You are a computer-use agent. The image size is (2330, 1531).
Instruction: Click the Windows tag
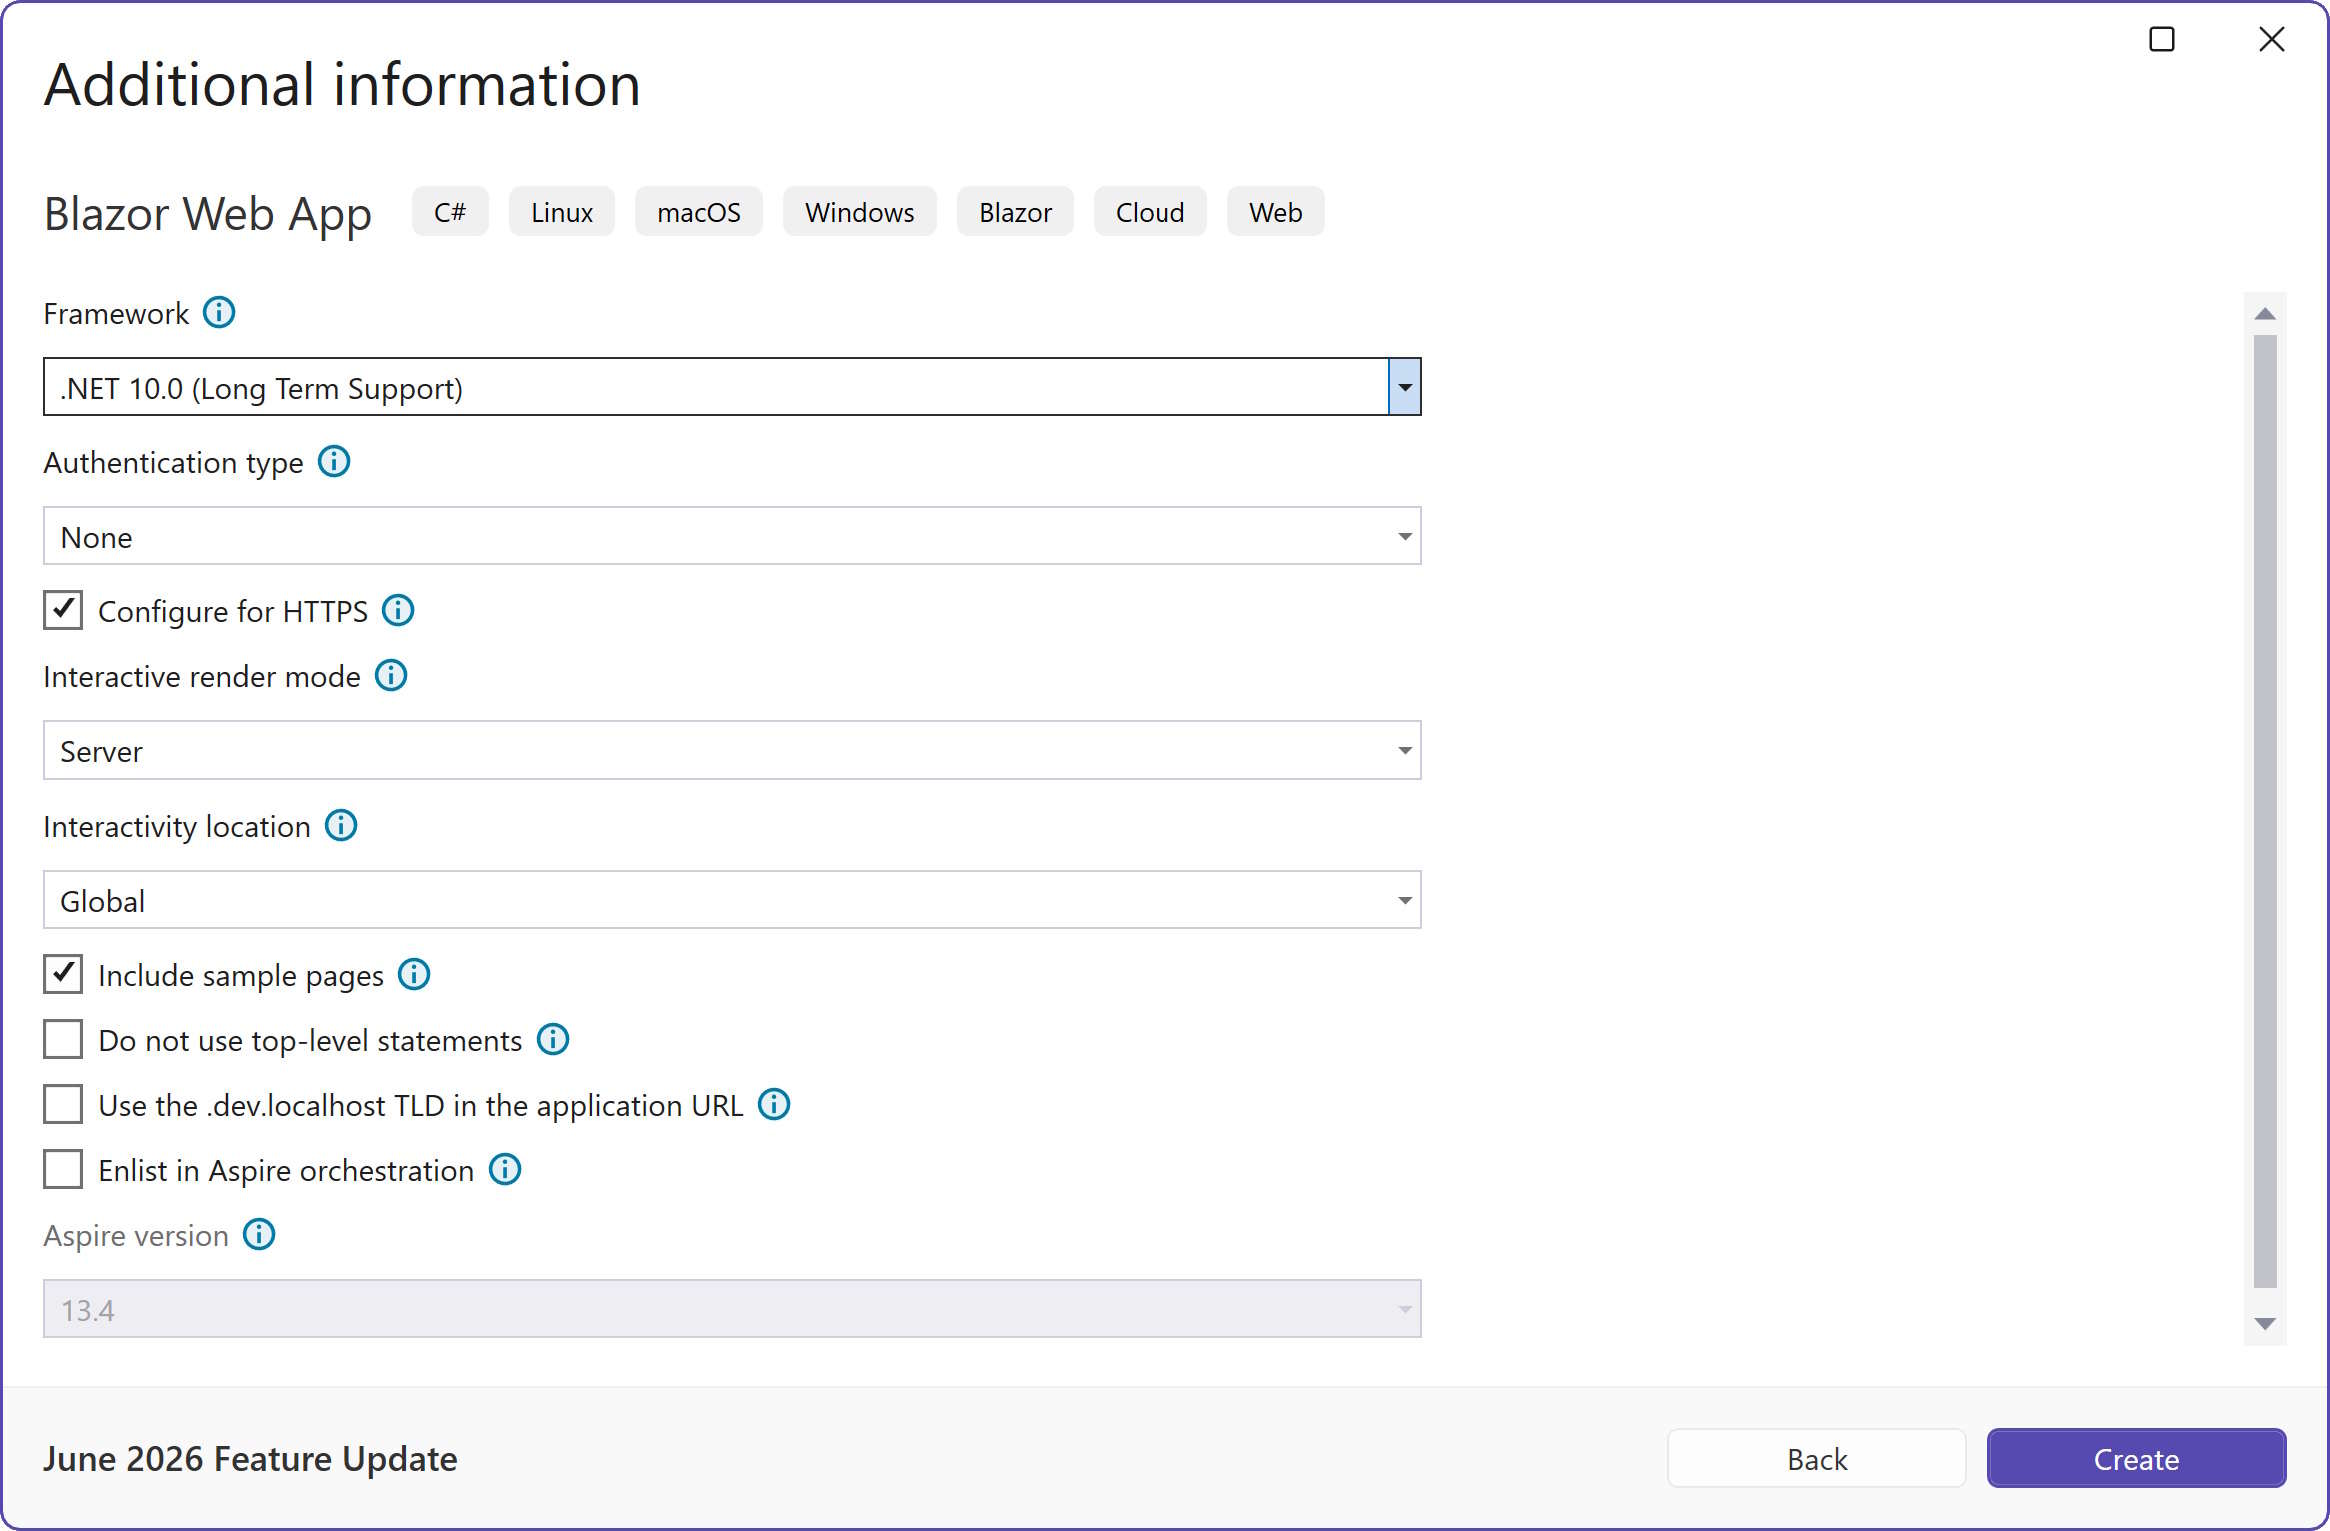pyautogui.click(x=860, y=212)
